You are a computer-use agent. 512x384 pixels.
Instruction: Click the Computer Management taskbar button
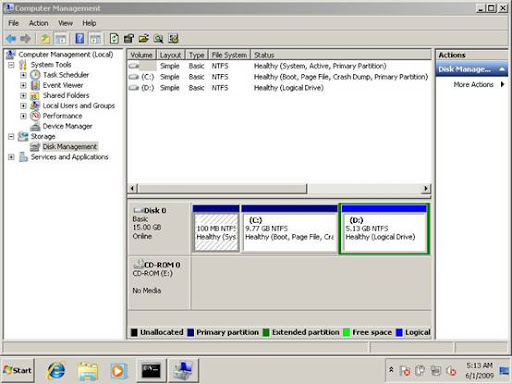coord(183,370)
